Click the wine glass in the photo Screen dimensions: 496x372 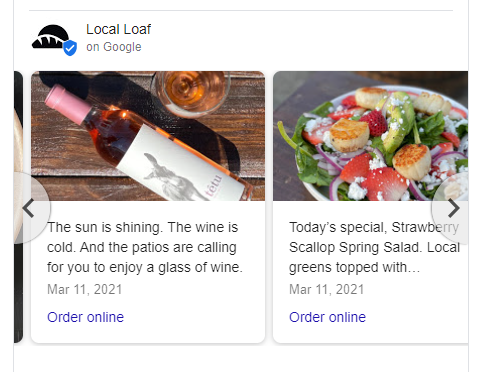[190, 92]
